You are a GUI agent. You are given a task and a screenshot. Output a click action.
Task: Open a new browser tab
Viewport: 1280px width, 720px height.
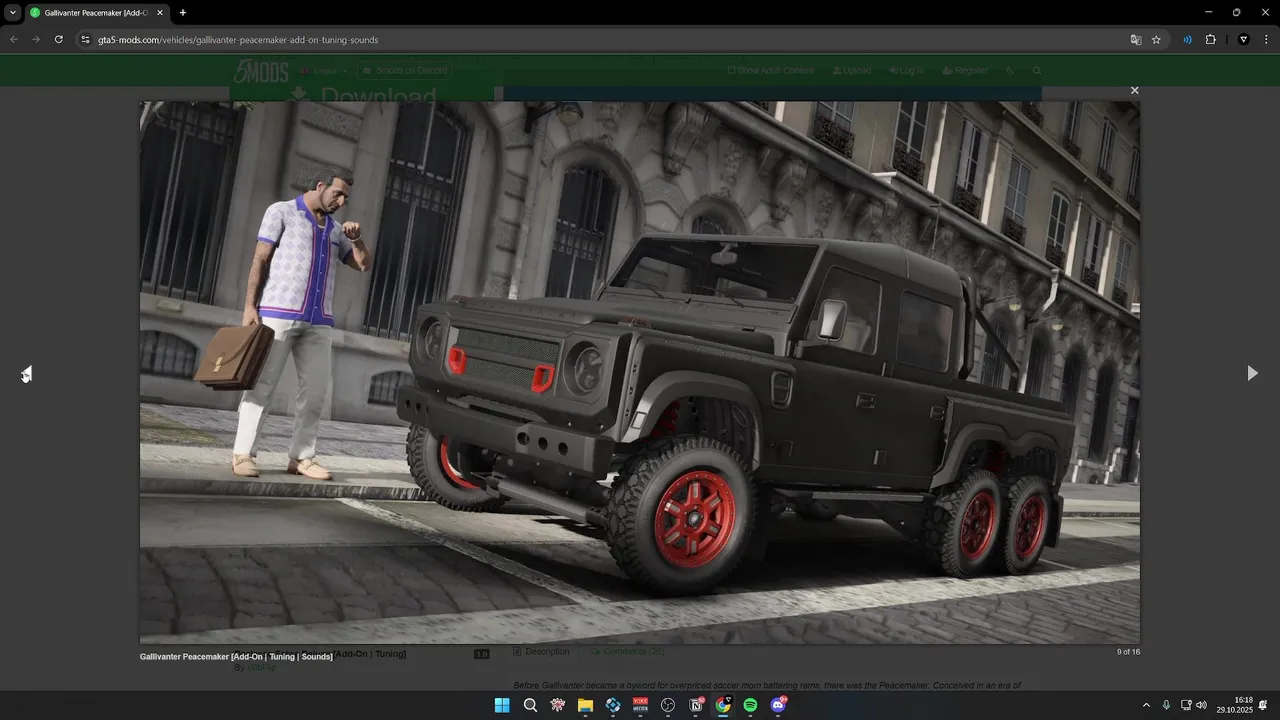pyautogui.click(x=182, y=13)
